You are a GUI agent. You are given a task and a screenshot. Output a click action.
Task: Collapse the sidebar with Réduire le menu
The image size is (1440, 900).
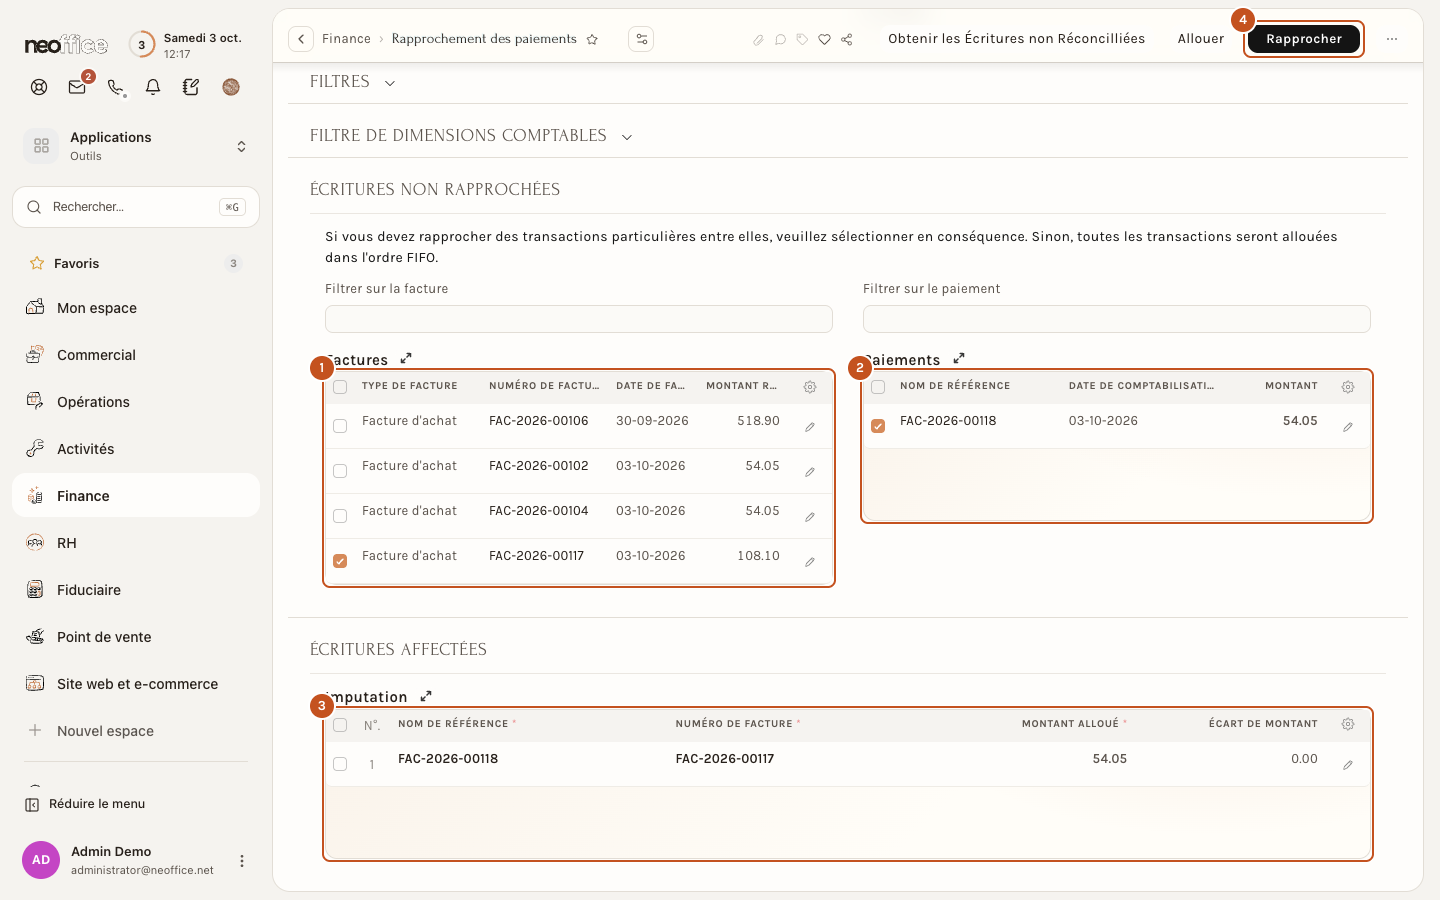tap(86, 804)
